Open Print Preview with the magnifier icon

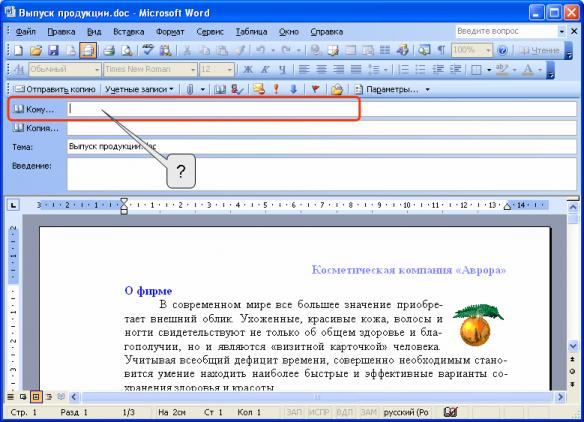[x=127, y=50]
